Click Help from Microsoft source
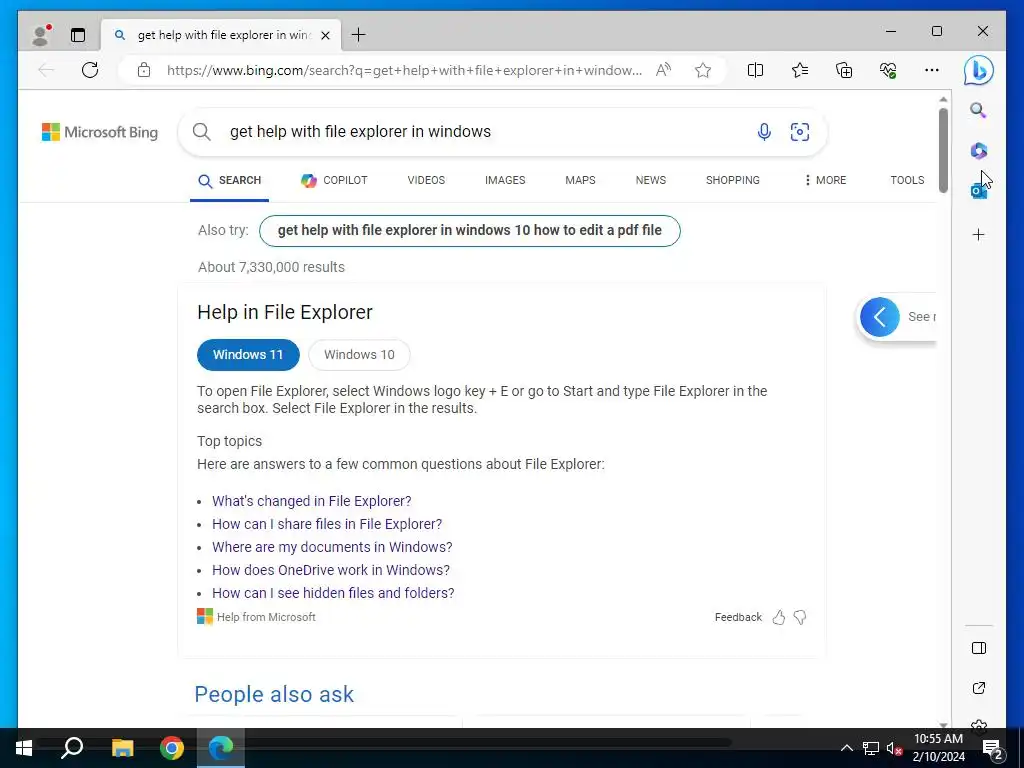Screen dimensions: 1024x768 [x=257, y=617]
